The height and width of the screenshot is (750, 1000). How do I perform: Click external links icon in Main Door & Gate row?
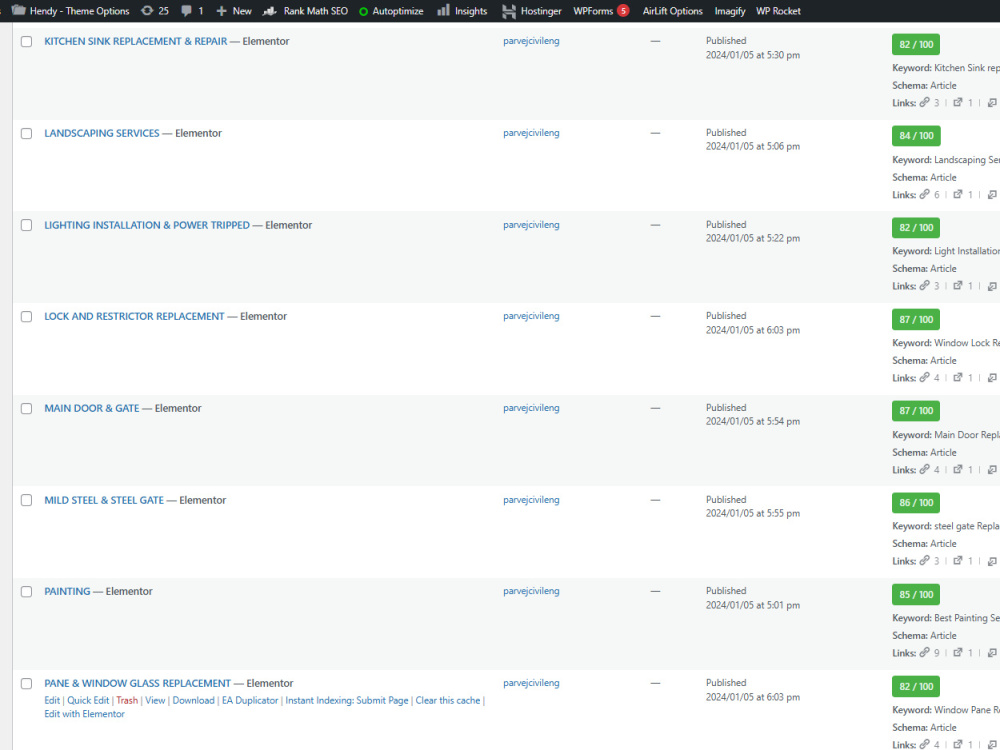pyautogui.click(x=957, y=469)
